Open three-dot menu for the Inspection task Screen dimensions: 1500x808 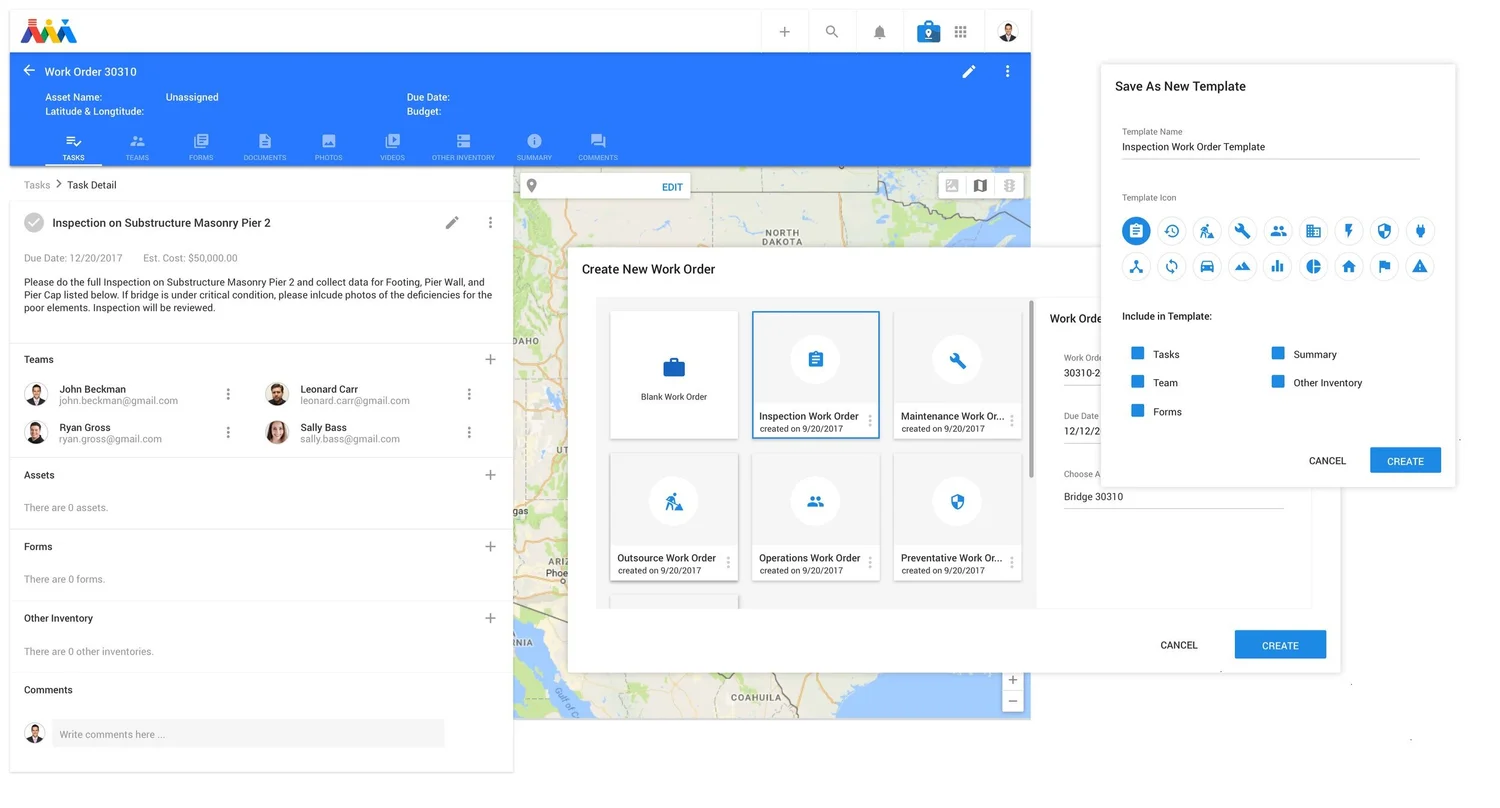pos(490,222)
